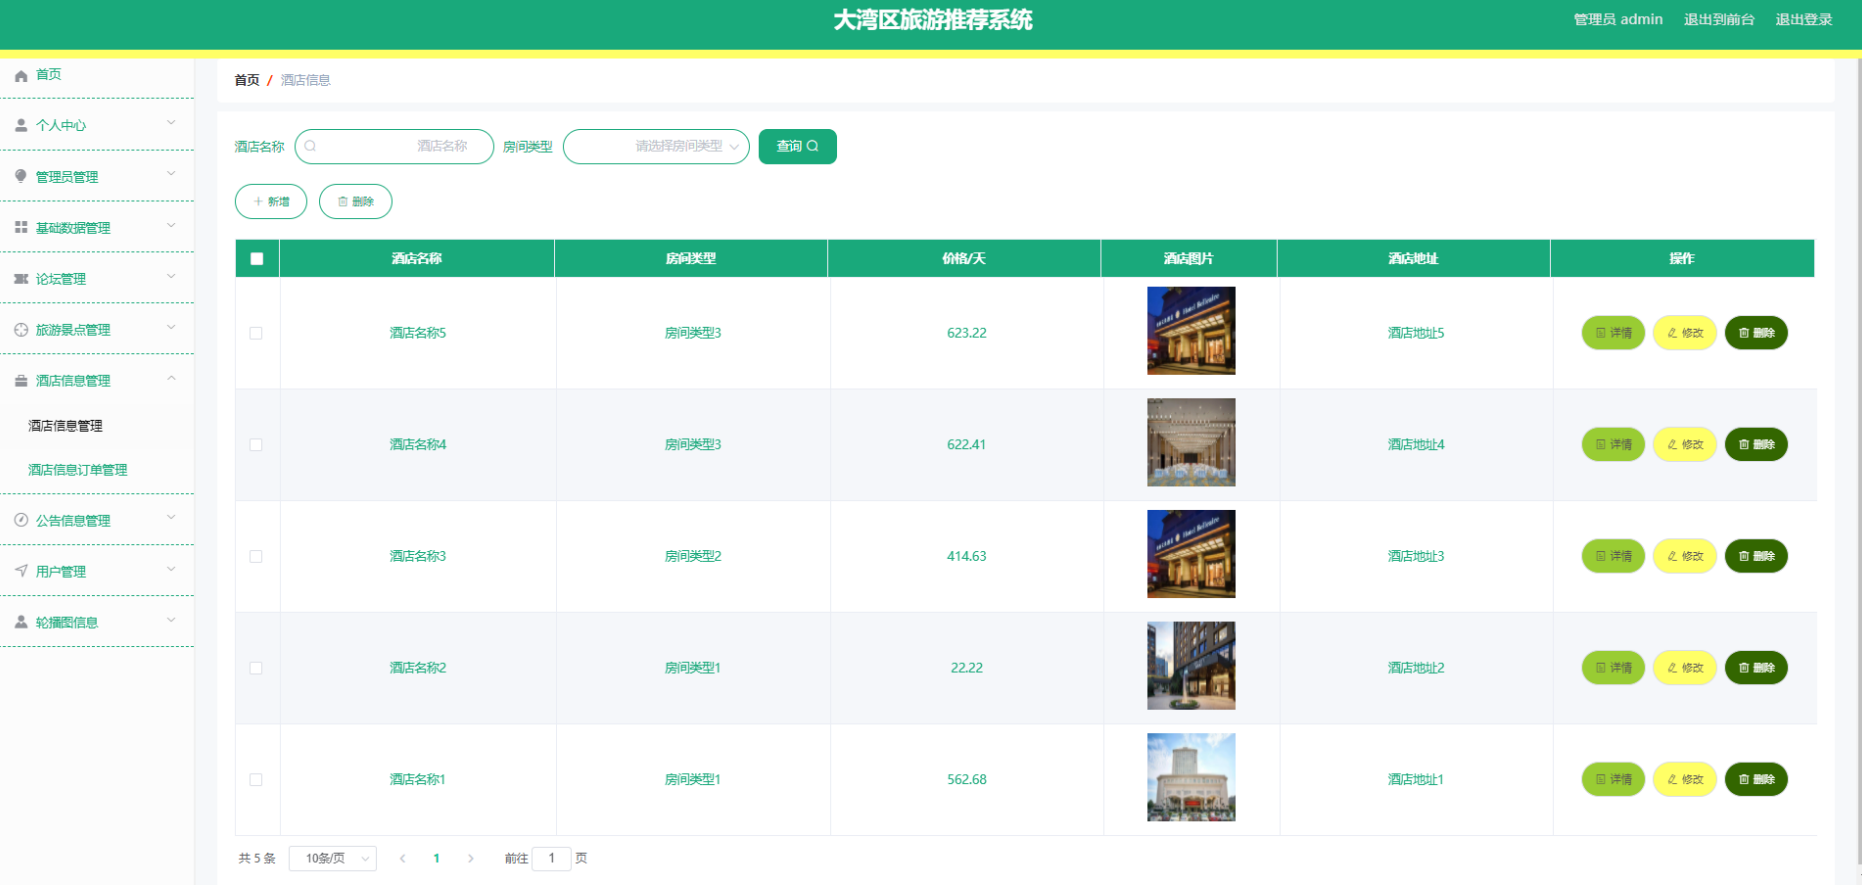This screenshot has height=893, width=1862.
Task: Edit the 酒店名称3 row
Action: 1685,556
